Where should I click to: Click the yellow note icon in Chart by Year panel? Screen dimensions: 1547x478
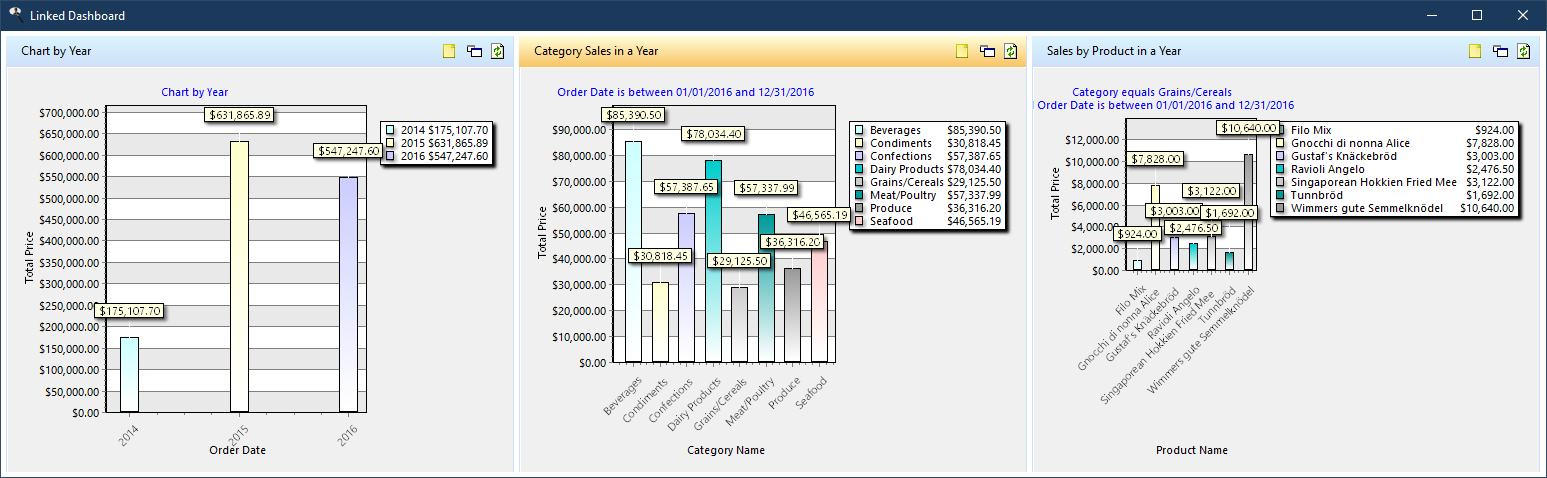tap(449, 51)
